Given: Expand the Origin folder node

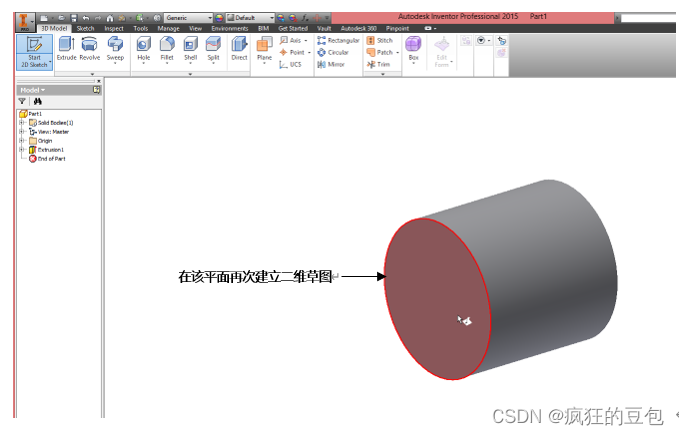Looking at the screenshot, I should tap(21, 141).
